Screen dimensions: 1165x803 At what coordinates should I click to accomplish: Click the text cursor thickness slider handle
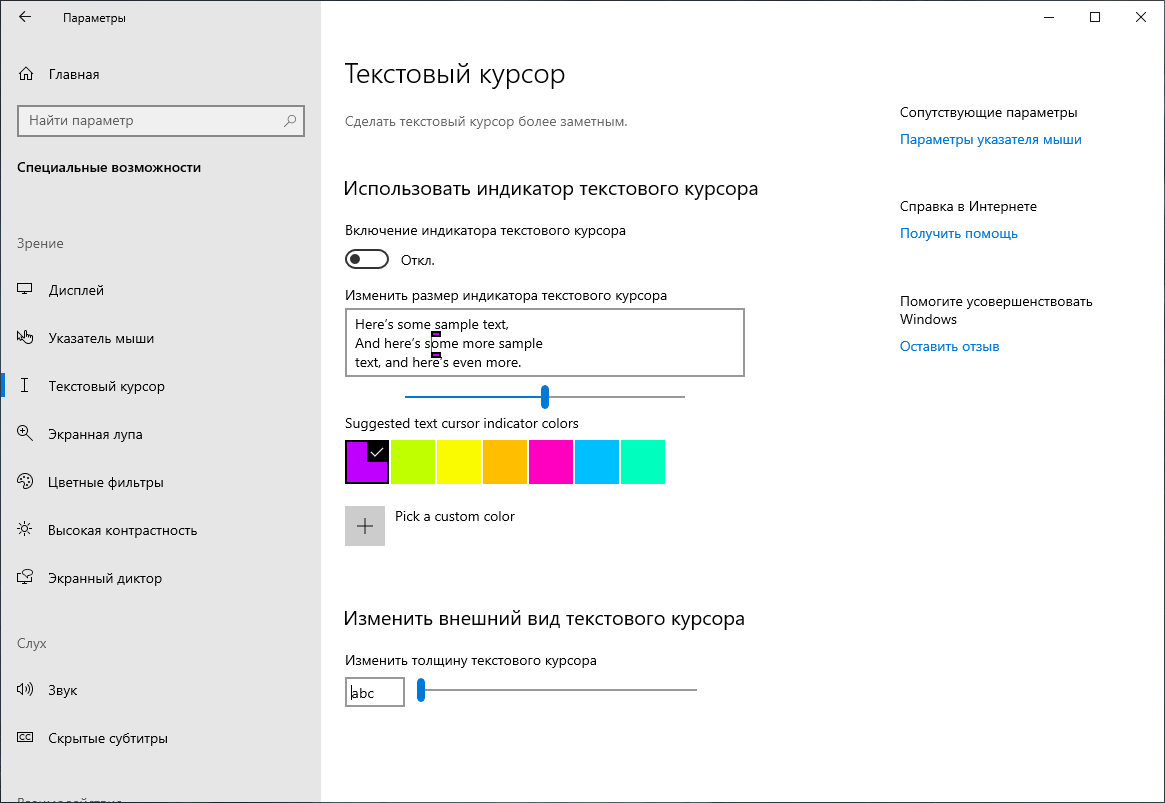pyautogui.click(x=421, y=691)
